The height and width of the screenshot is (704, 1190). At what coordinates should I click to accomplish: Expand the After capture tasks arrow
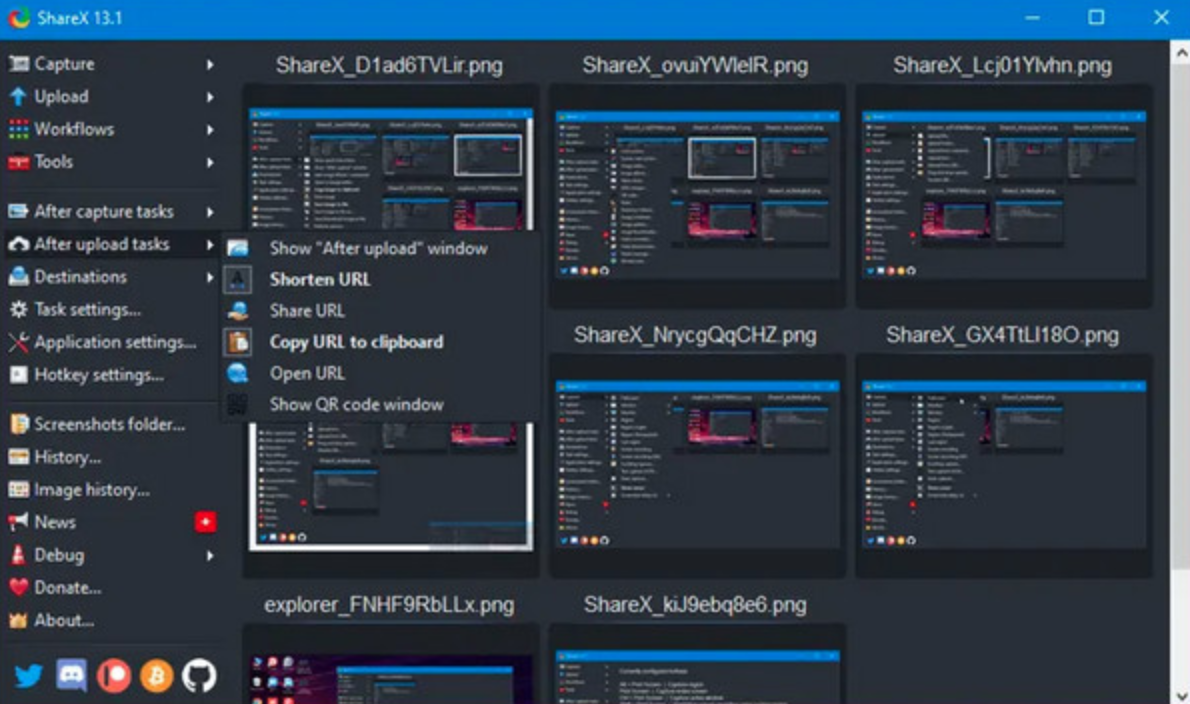click(209, 212)
